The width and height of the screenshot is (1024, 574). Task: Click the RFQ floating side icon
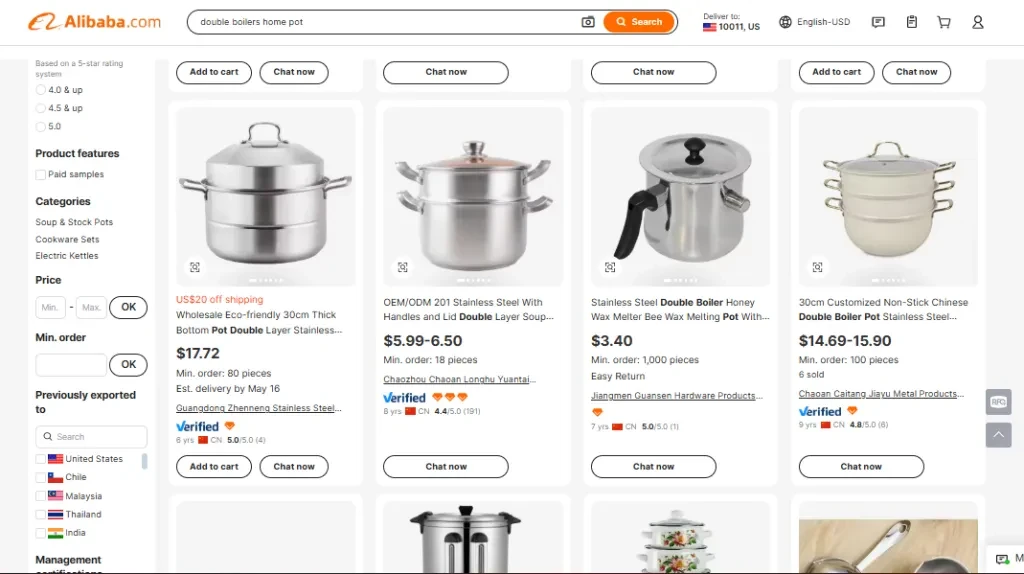click(x=997, y=401)
